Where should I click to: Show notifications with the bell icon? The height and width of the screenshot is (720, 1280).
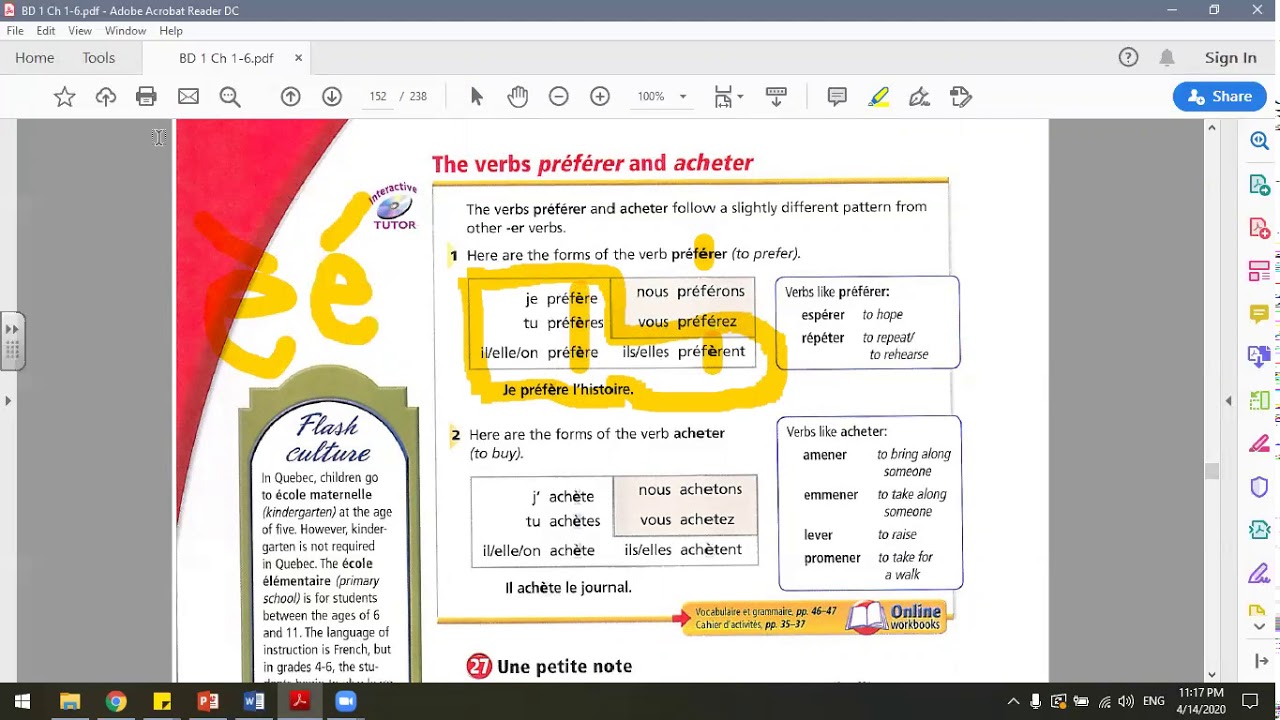[1167, 58]
